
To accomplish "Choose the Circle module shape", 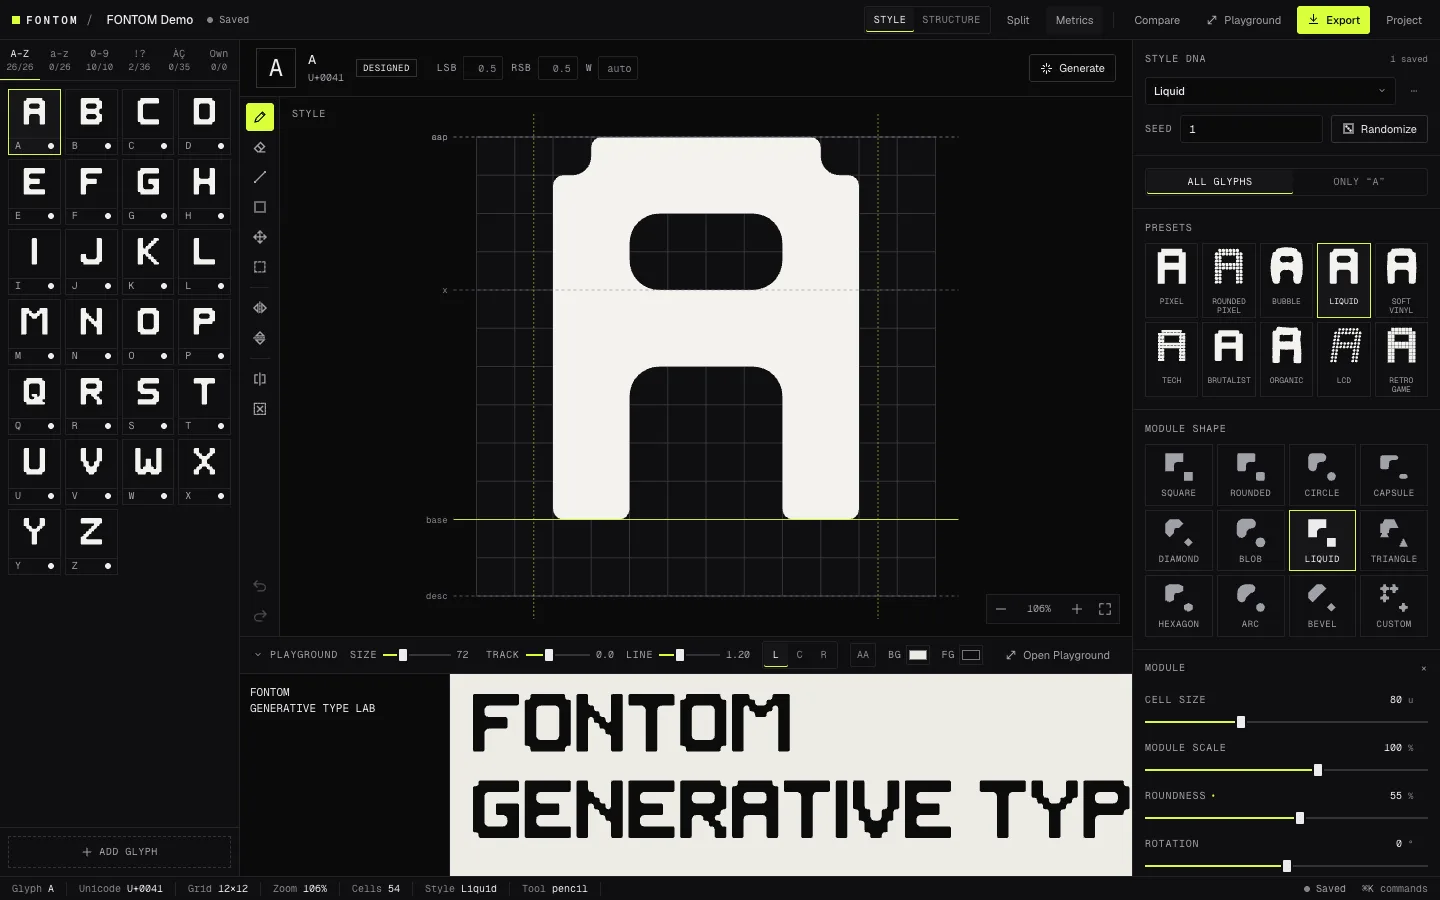I will pos(1322,474).
